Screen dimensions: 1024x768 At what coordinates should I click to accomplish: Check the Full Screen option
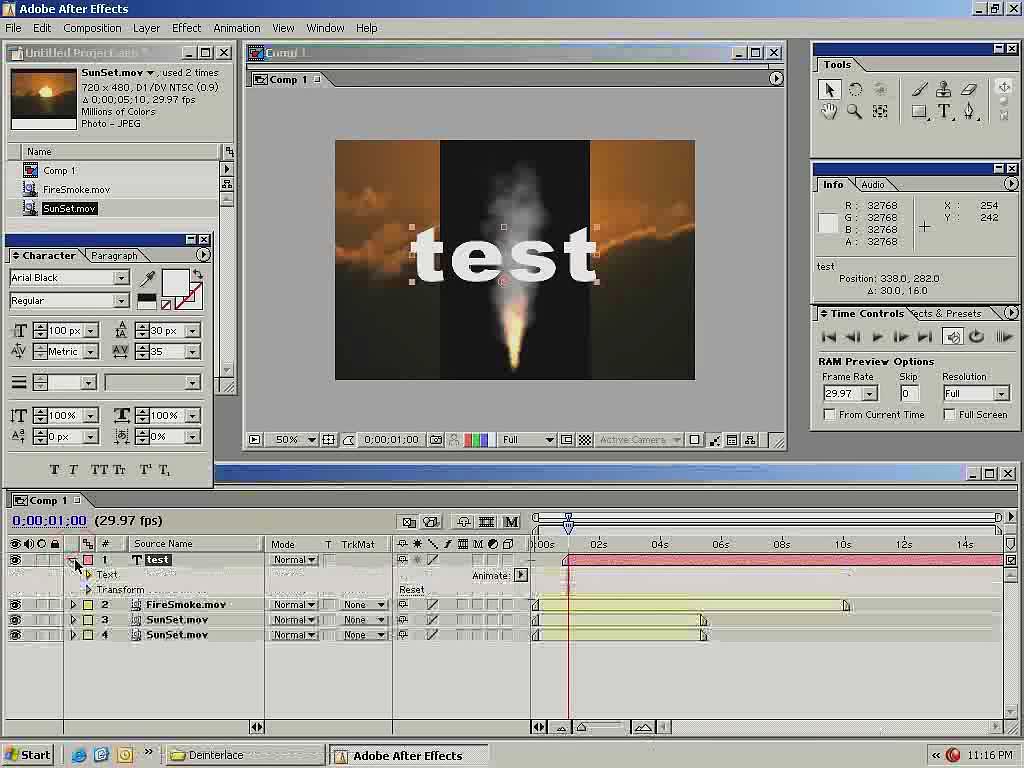(x=950, y=415)
